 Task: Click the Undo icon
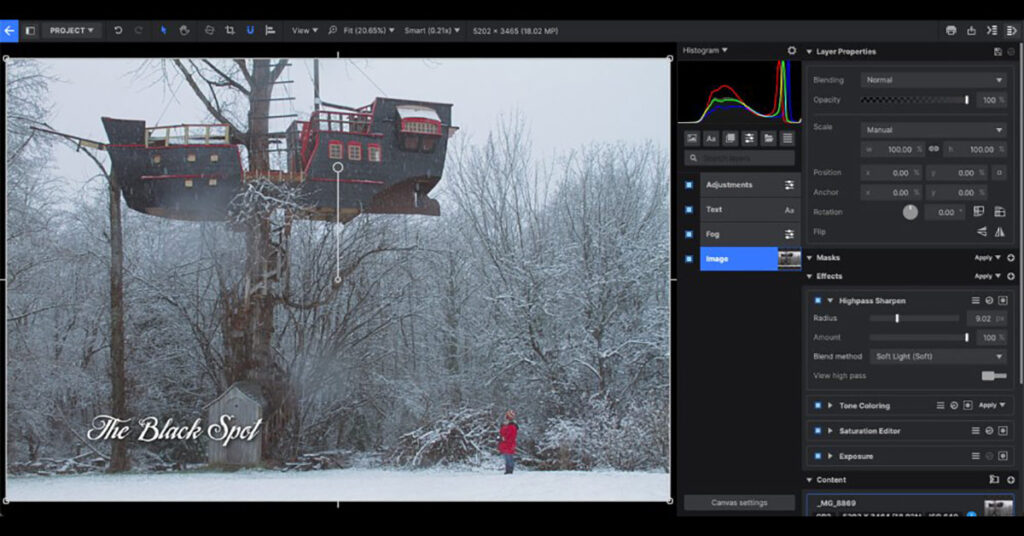(118, 30)
